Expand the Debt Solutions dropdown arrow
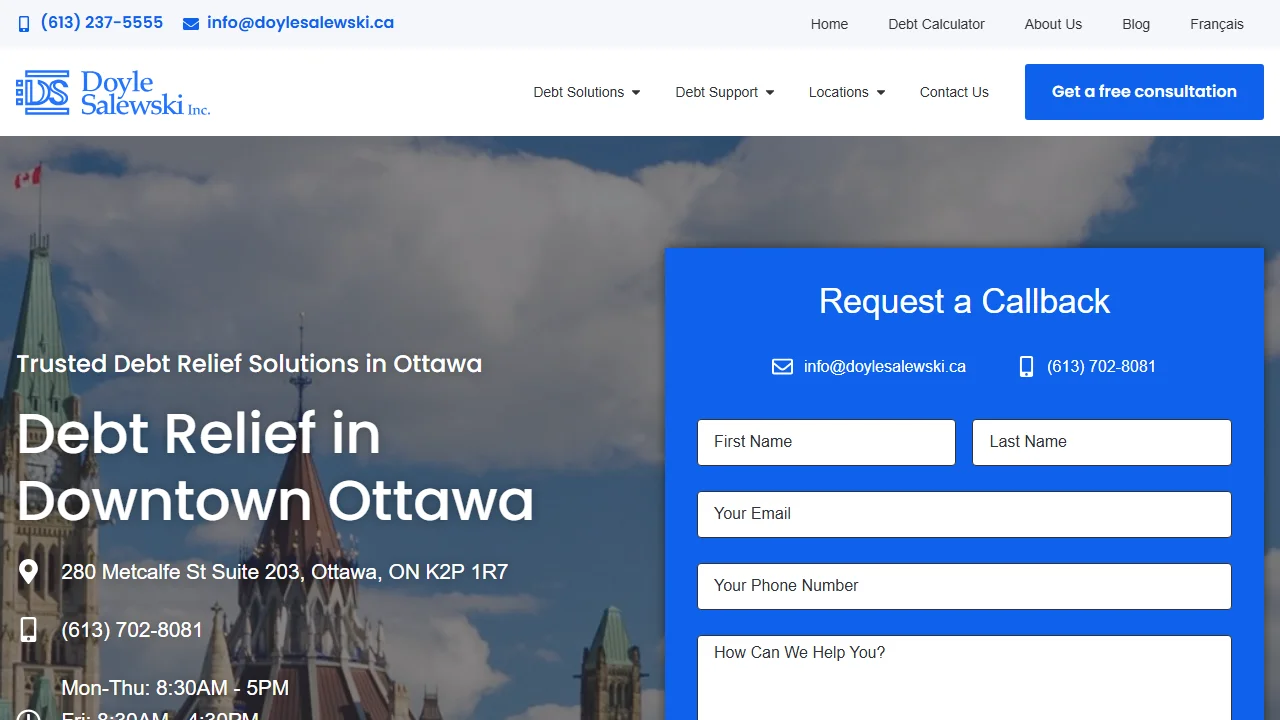Screen dimensions: 1280x720 tap(636, 93)
